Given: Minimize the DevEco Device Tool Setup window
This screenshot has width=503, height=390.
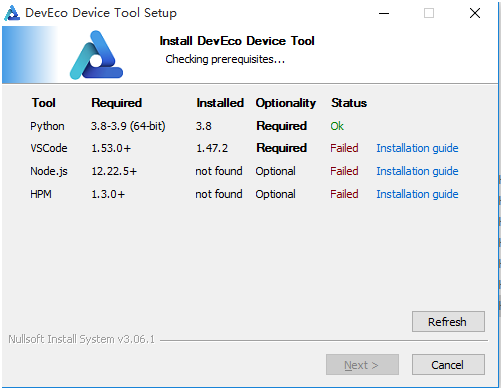Looking at the screenshot, I should coord(384,13).
